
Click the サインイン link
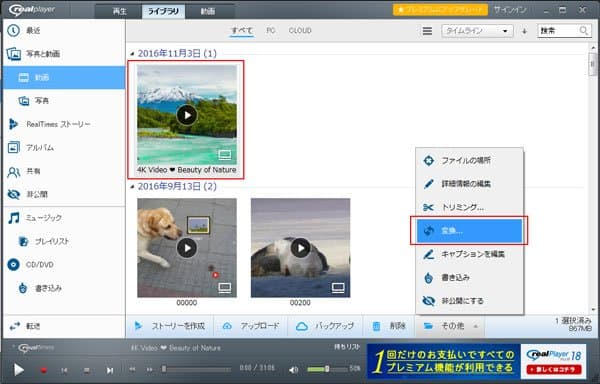[510, 10]
